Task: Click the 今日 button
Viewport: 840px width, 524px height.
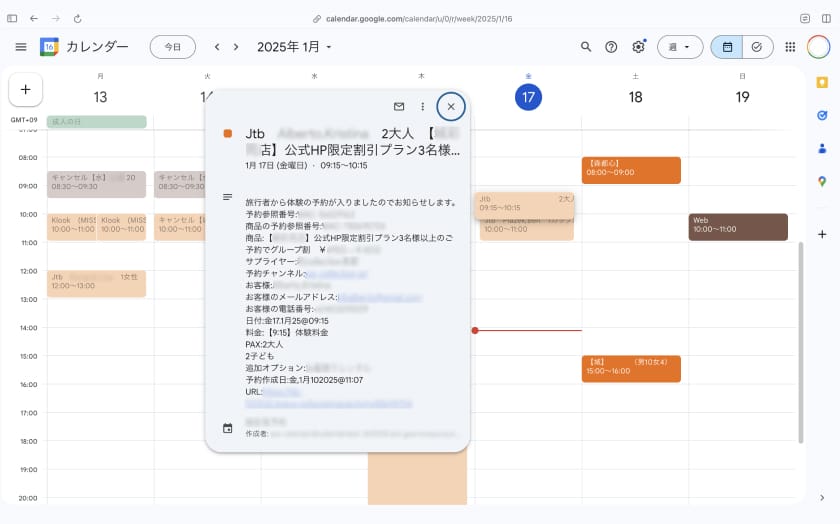Action: pyautogui.click(x=173, y=47)
